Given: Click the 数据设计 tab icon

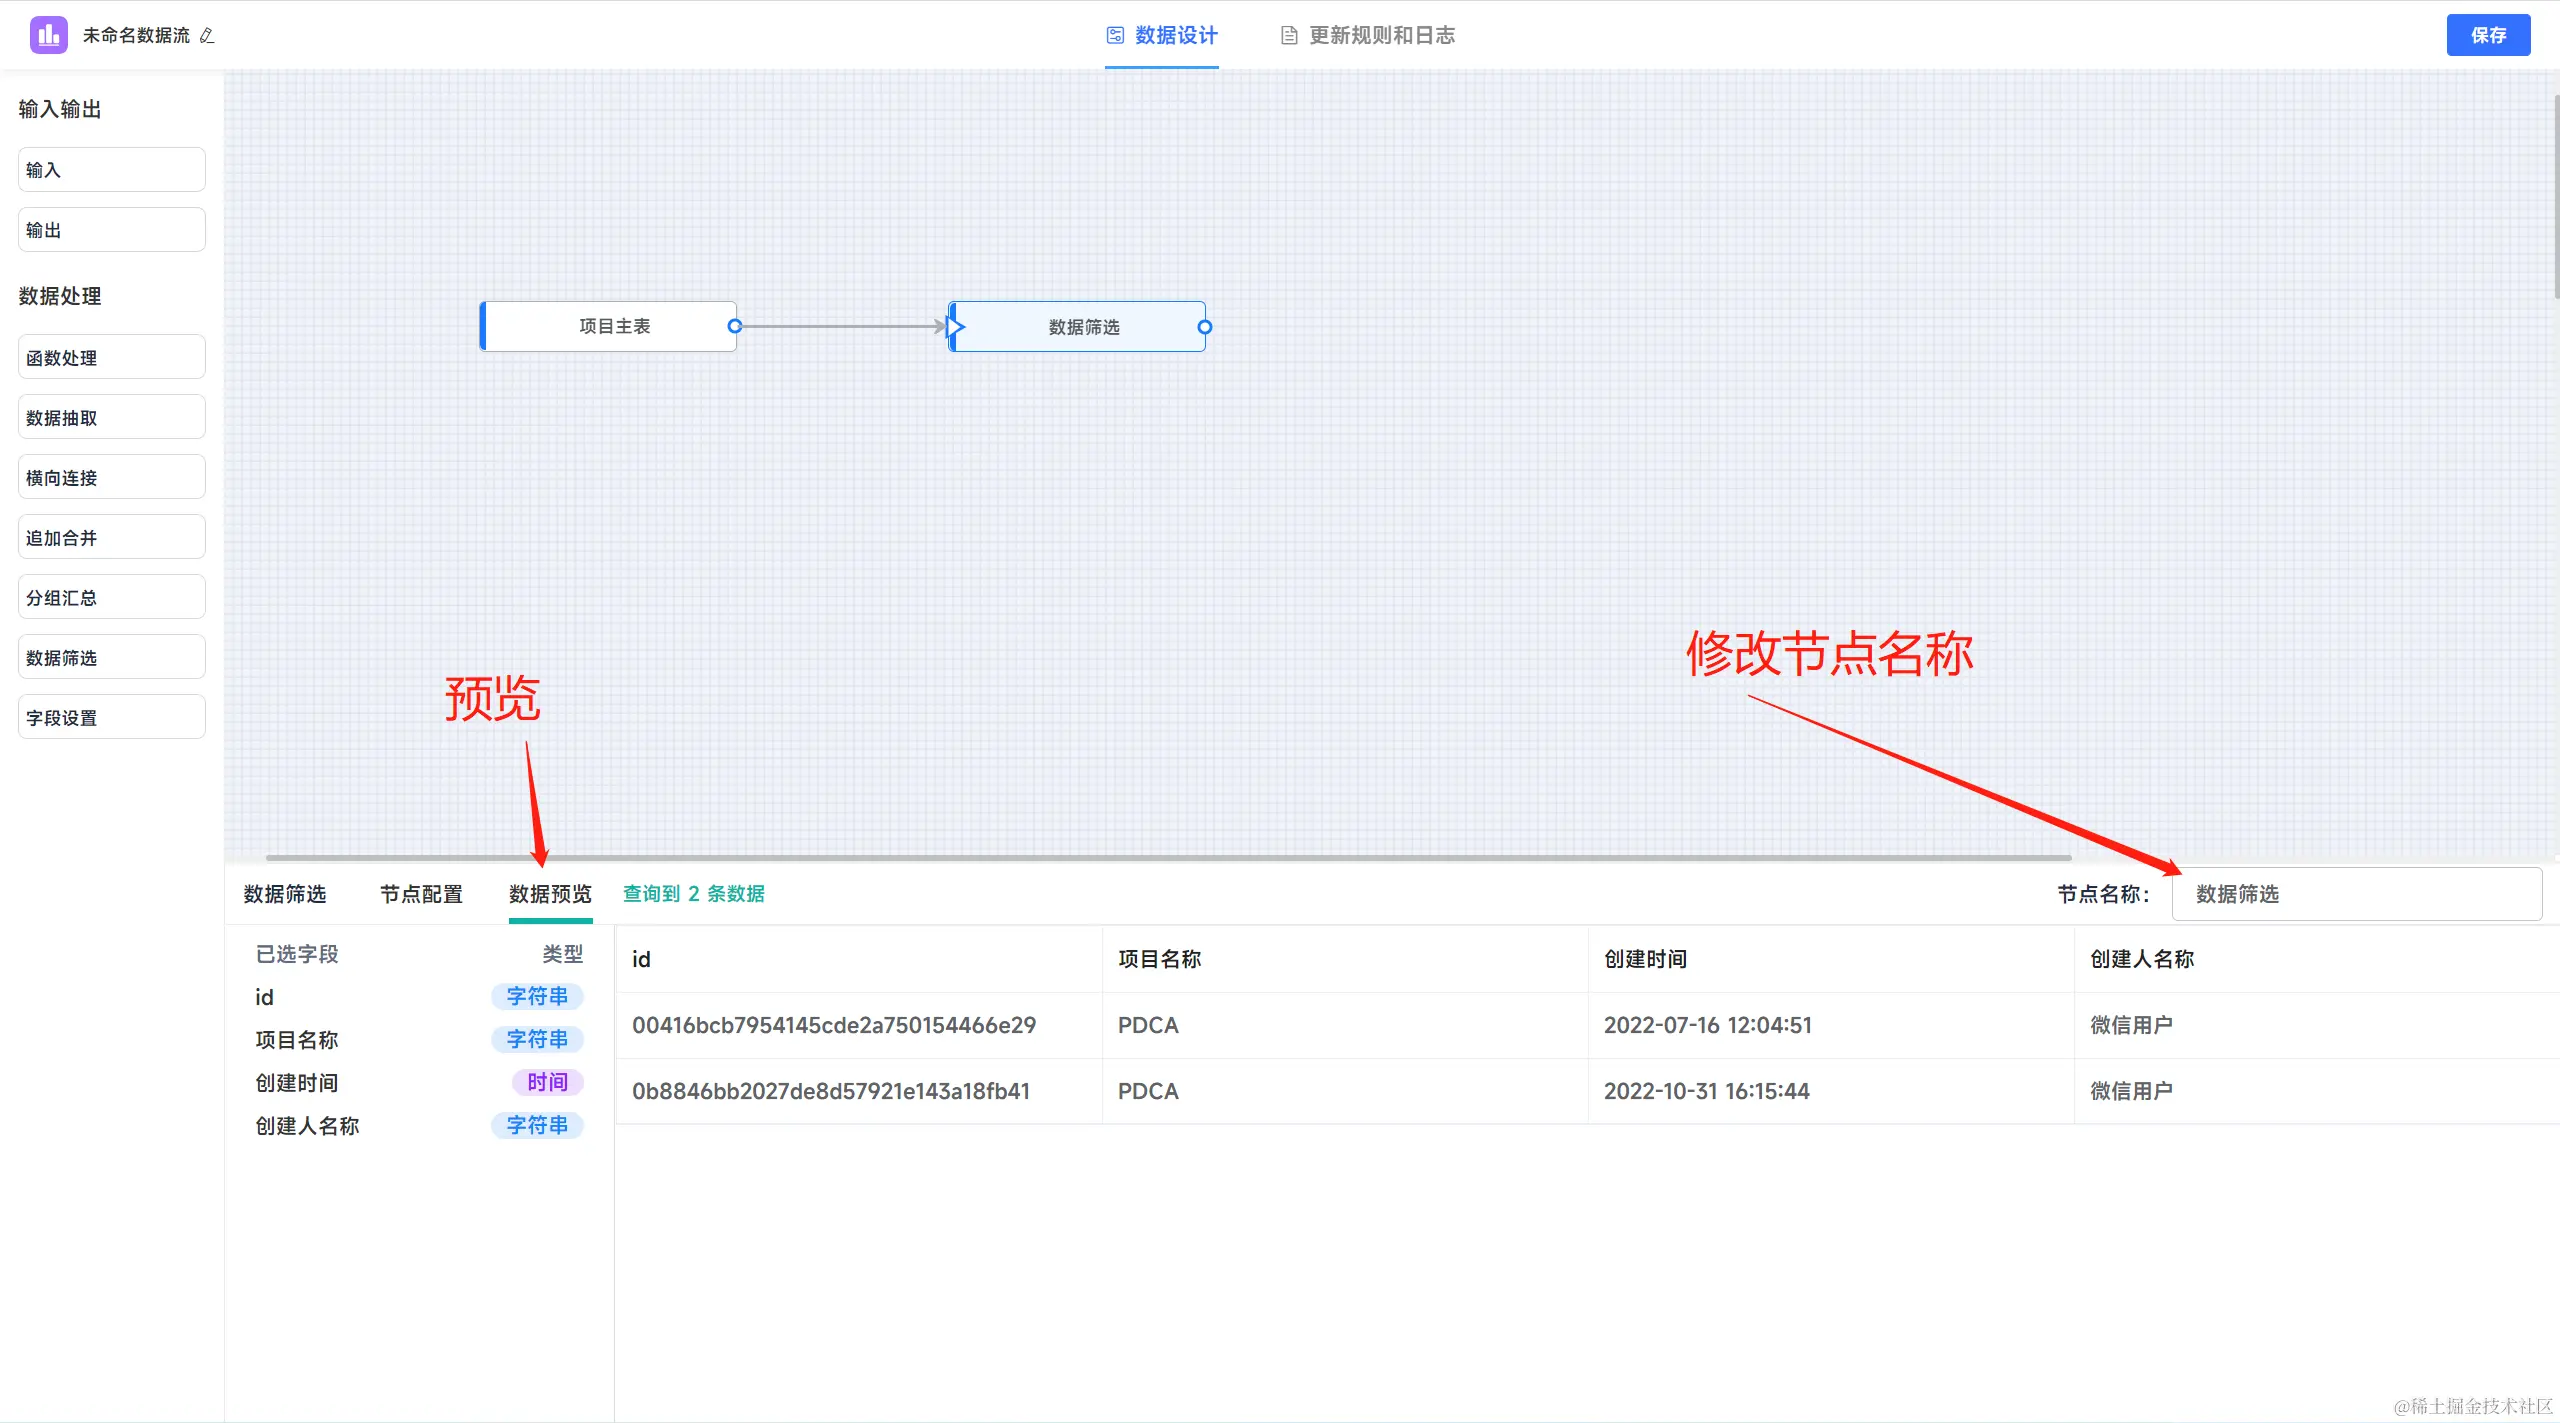Looking at the screenshot, I should 1115,36.
